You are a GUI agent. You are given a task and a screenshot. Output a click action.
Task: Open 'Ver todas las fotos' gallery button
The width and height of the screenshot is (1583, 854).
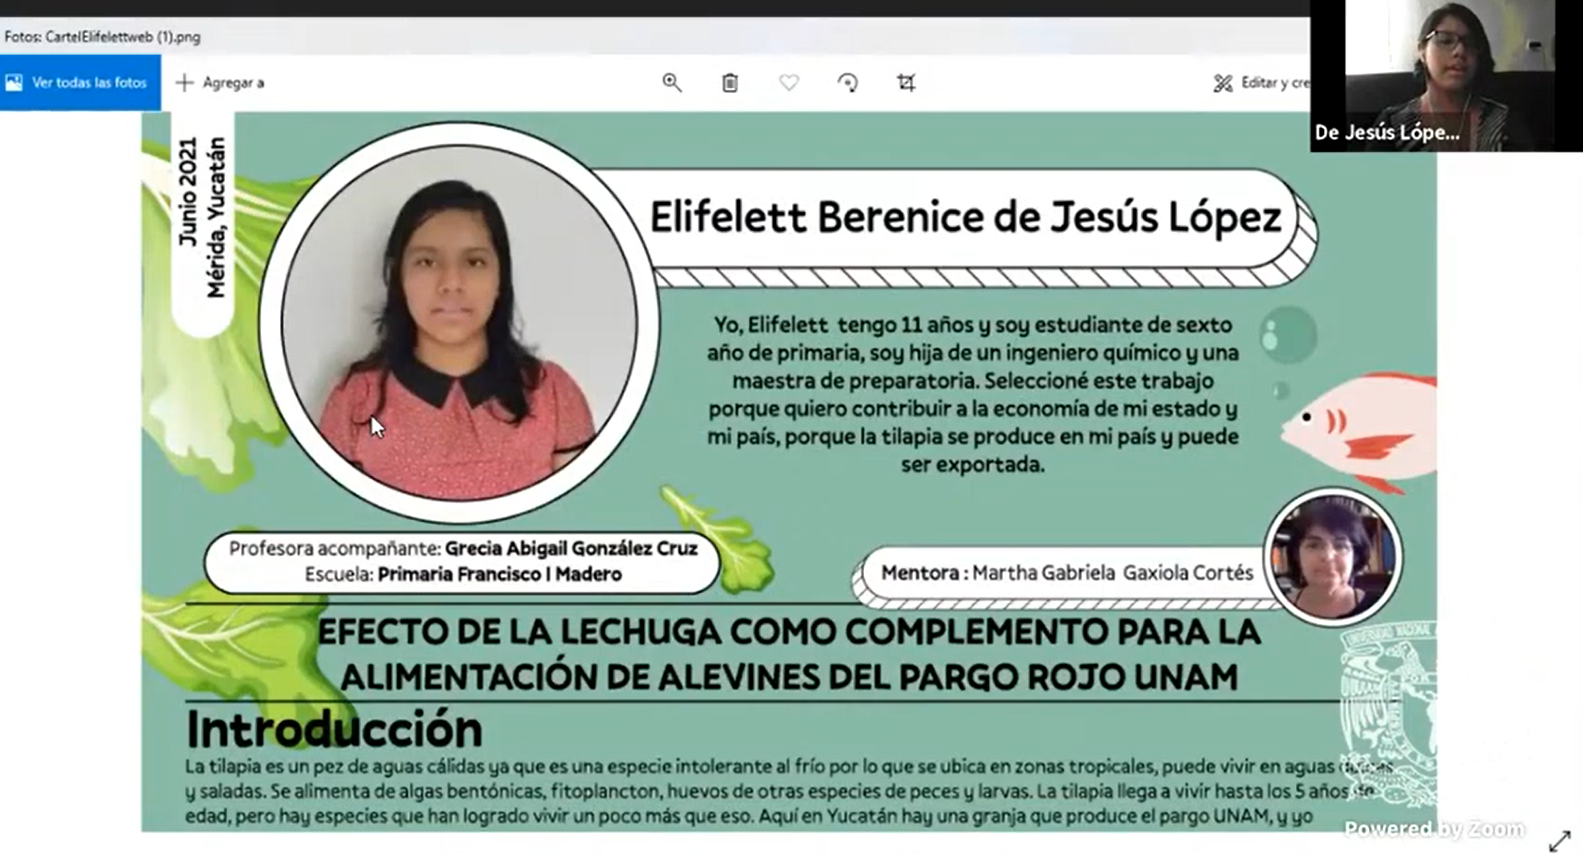tap(80, 83)
